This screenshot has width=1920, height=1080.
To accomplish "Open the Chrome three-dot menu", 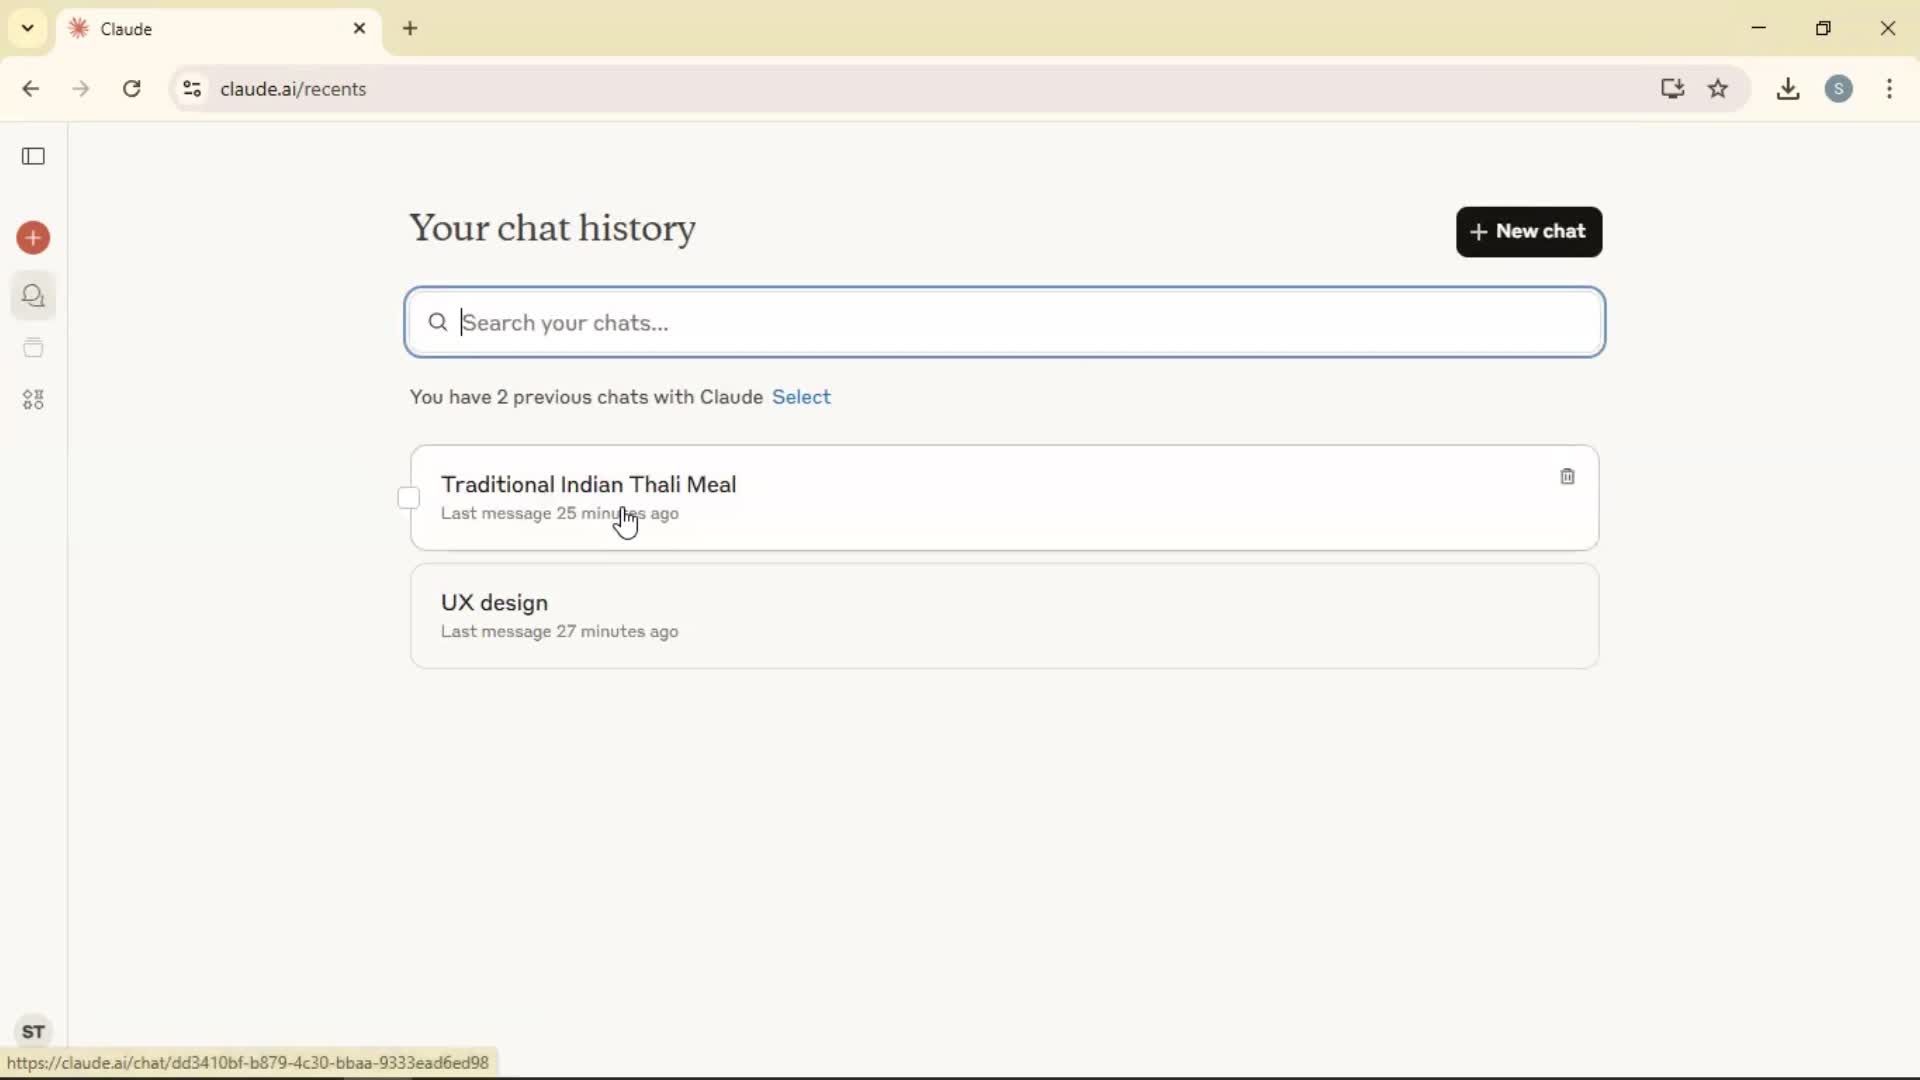I will click(1889, 89).
